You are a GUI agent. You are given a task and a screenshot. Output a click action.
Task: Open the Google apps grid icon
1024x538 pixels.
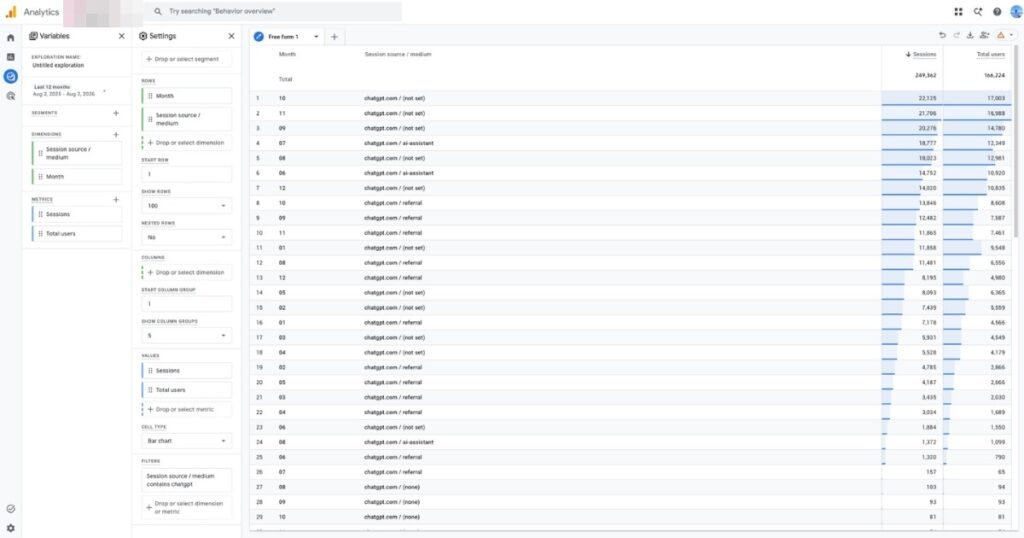point(958,12)
